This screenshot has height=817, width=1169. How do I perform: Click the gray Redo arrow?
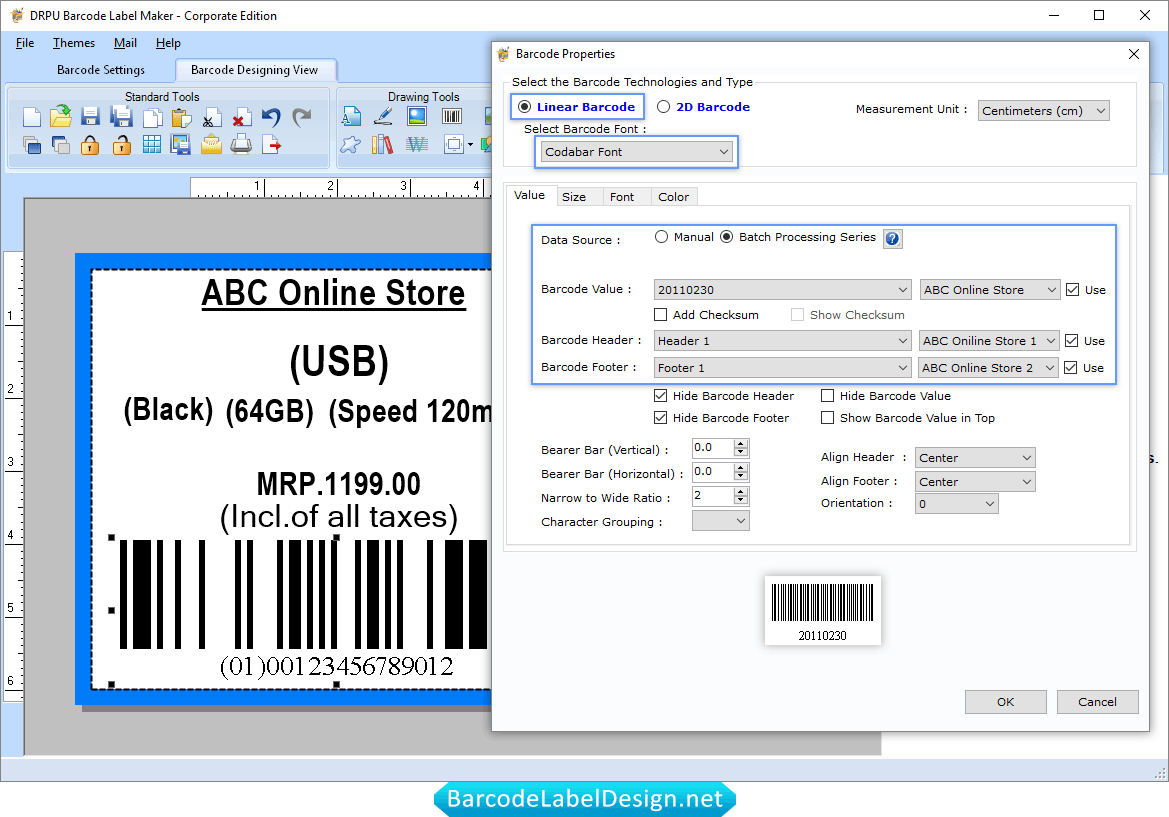302,117
